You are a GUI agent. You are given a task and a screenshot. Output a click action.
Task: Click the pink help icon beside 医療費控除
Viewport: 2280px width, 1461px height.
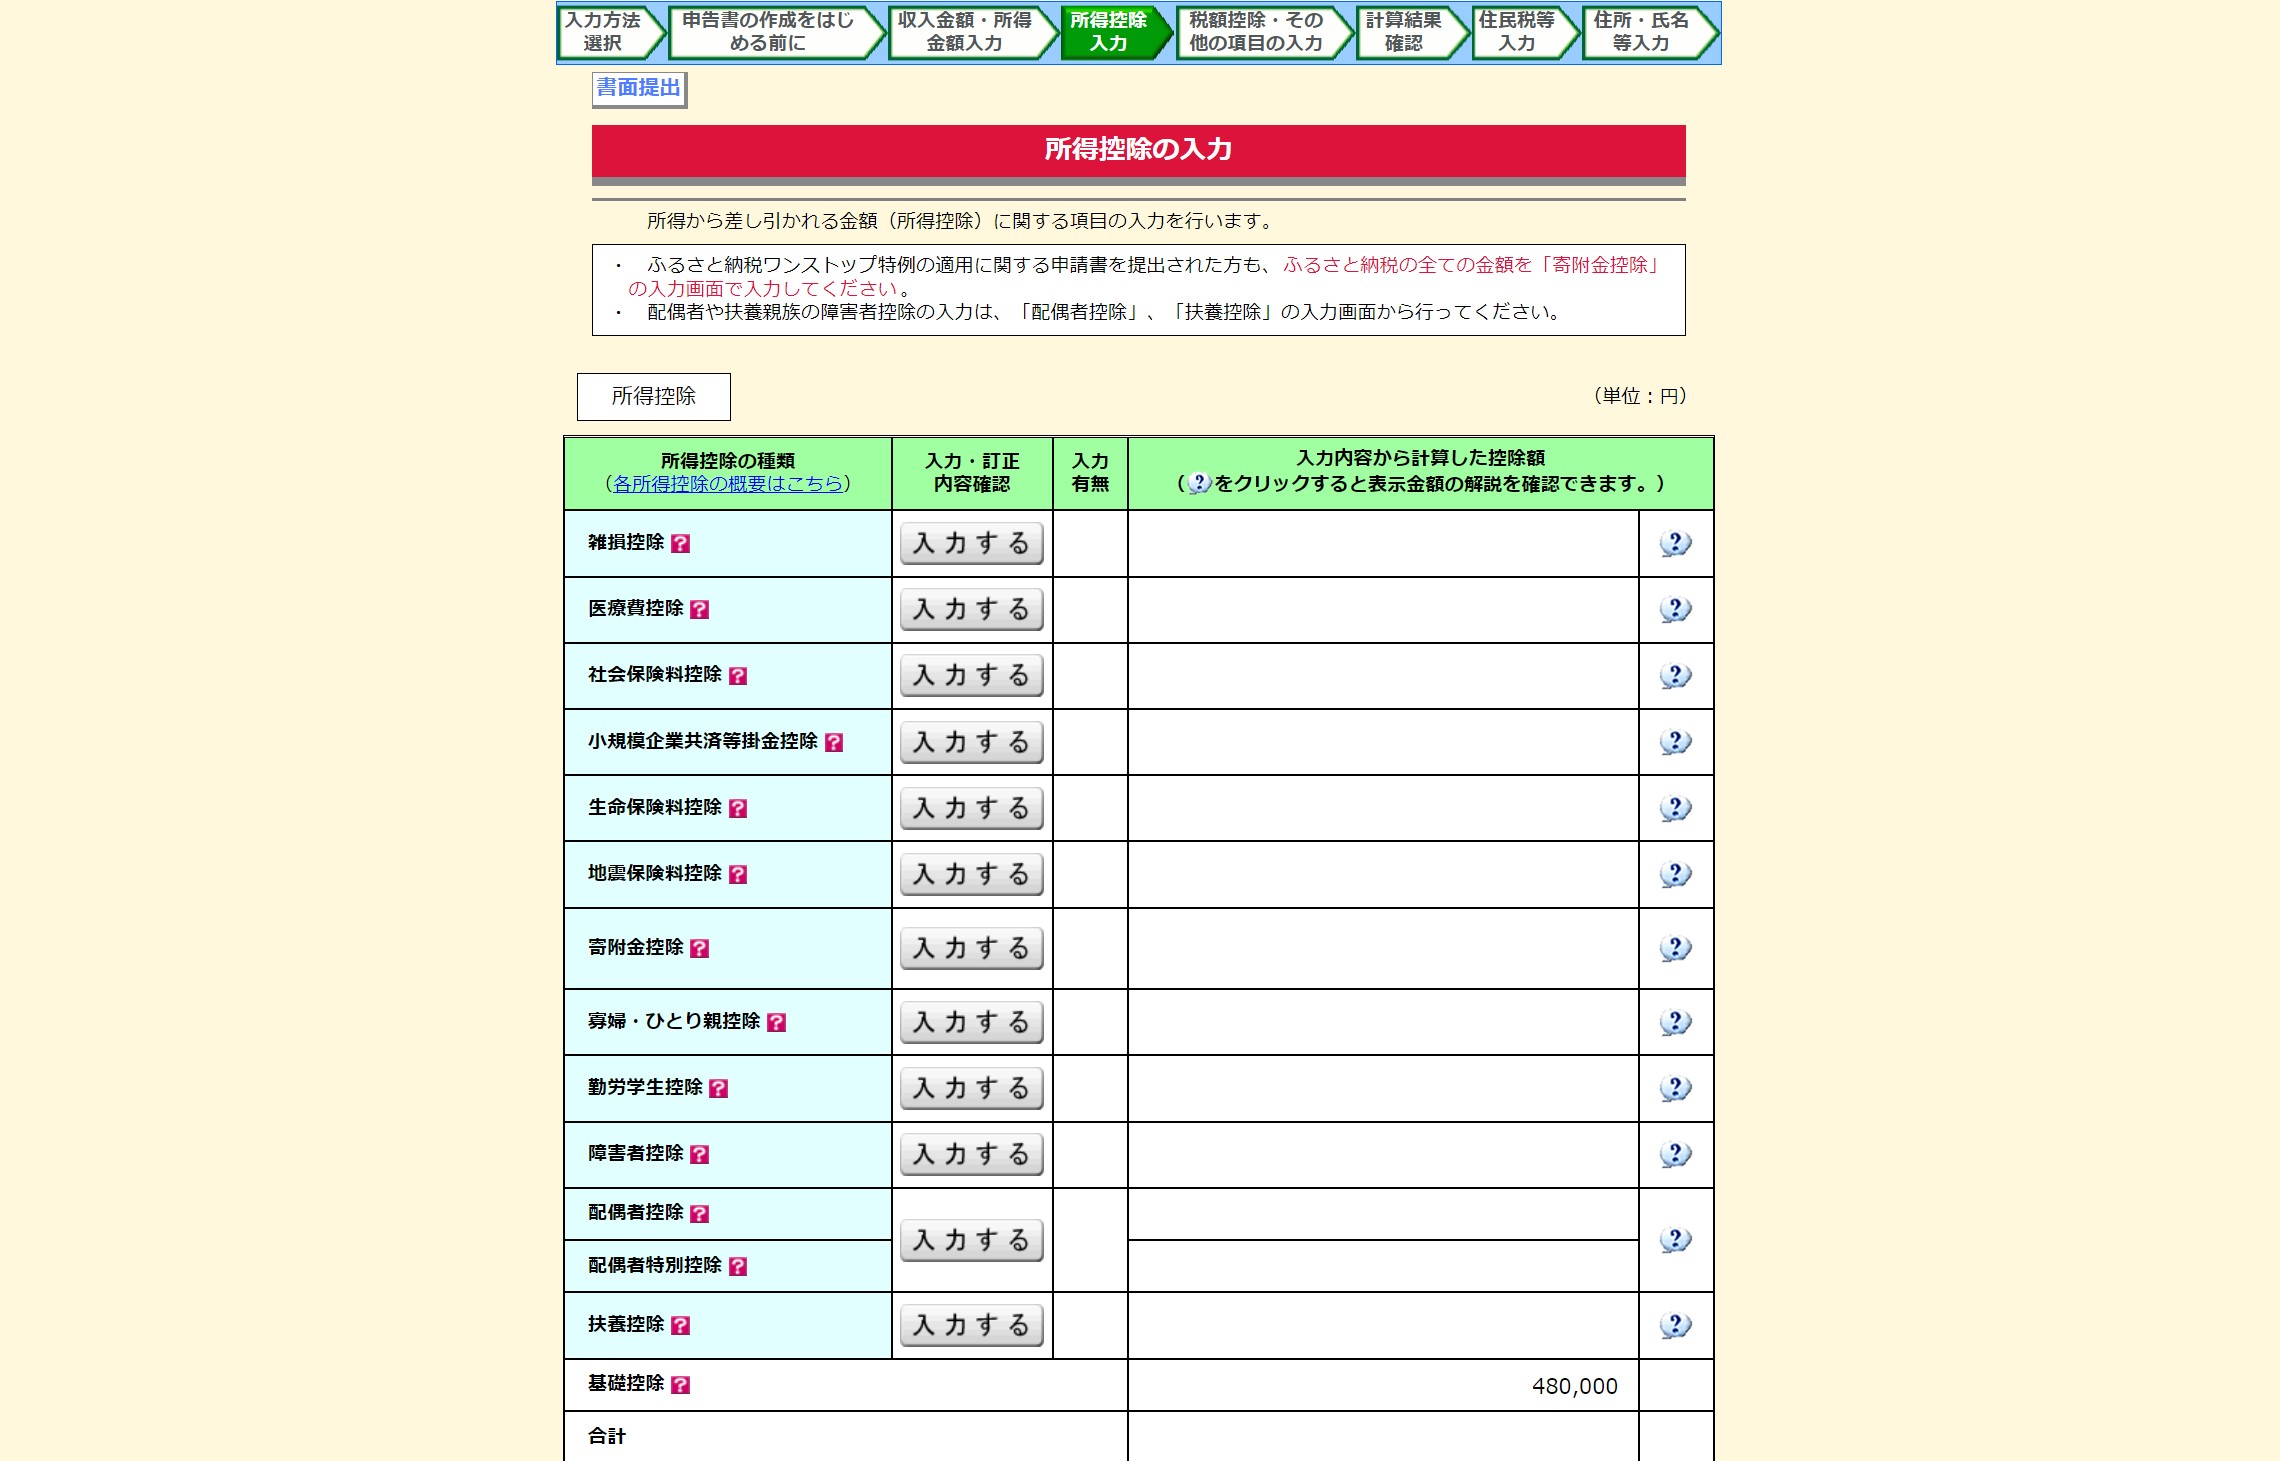[x=700, y=609]
